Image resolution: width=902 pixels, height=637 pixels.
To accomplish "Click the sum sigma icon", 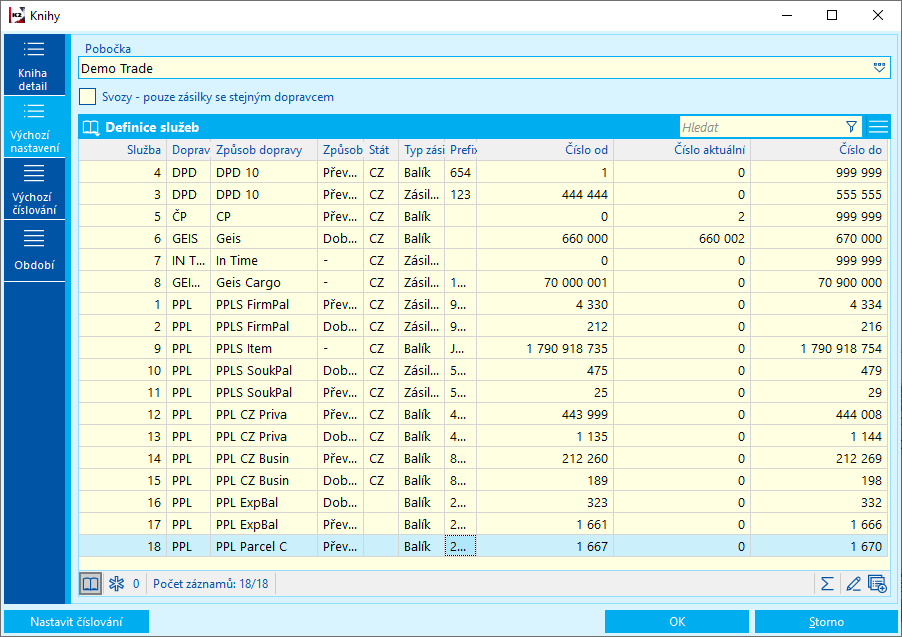I will coord(827,583).
